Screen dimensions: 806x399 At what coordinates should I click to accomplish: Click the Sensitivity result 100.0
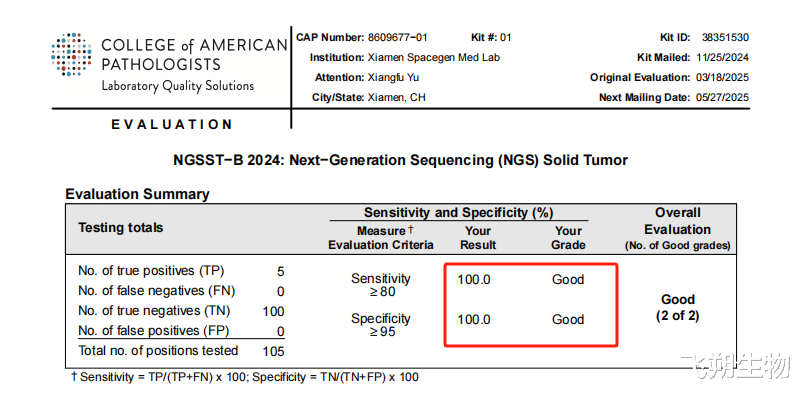(x=474, y=280)
